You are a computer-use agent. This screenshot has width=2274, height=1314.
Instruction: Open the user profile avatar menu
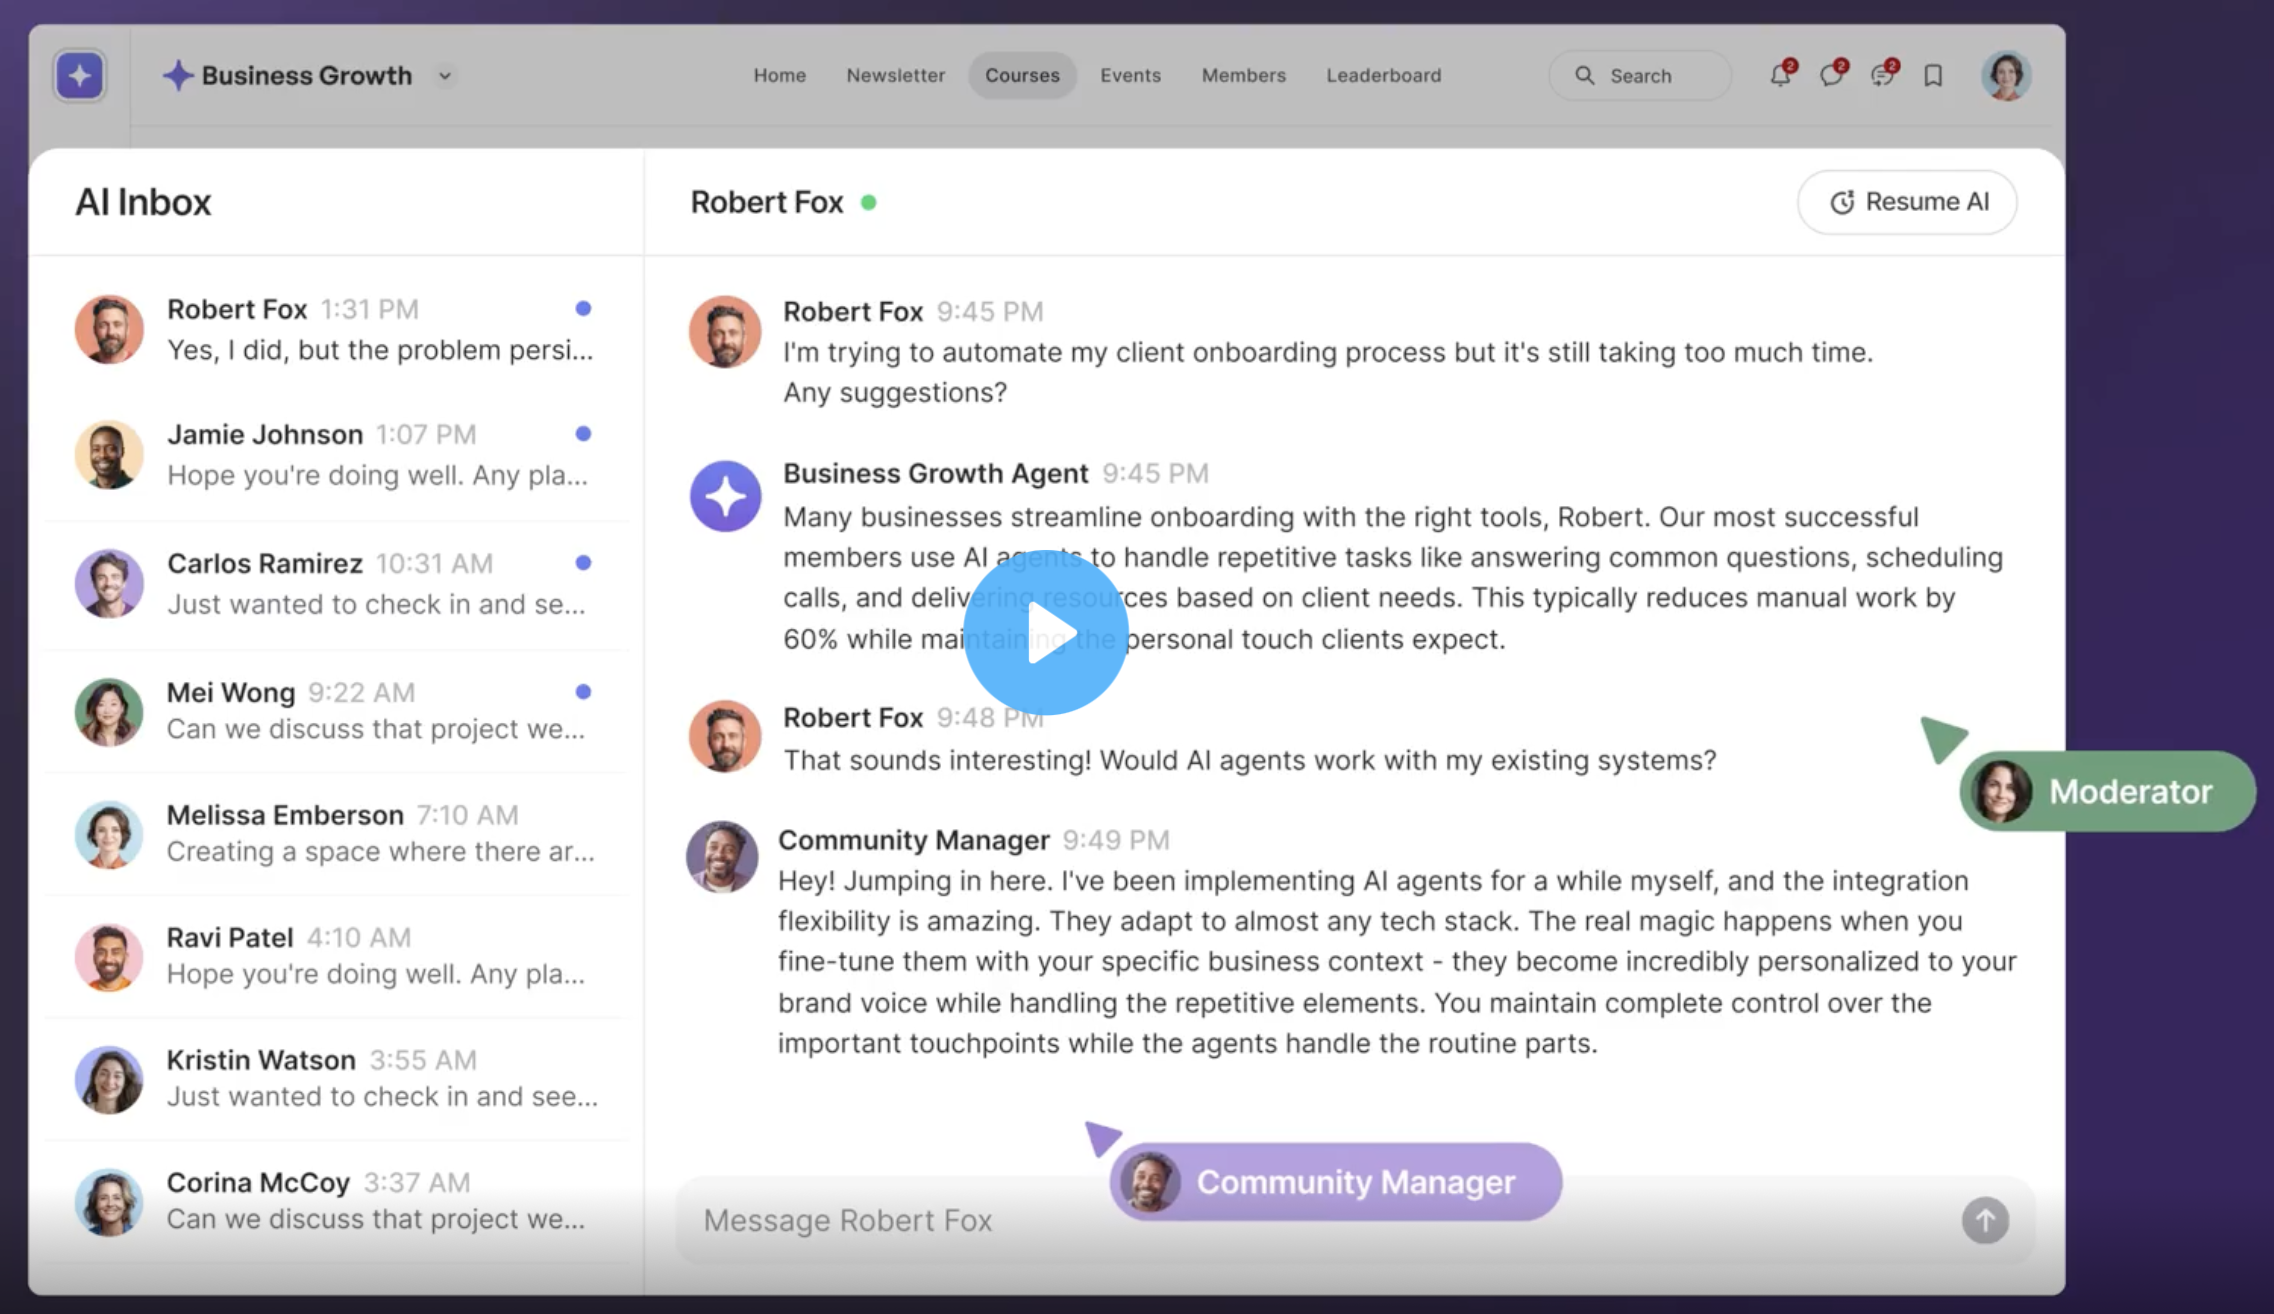(x=2005, y=76)
